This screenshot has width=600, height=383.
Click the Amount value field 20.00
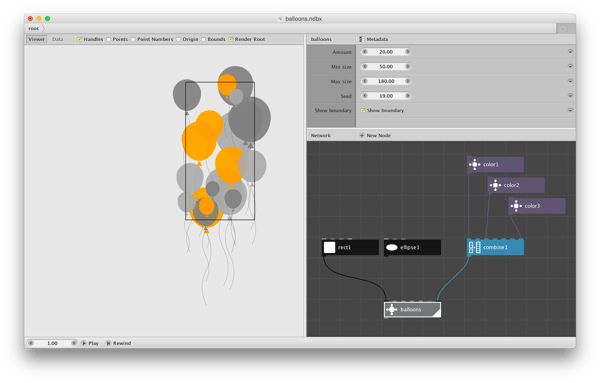pyautogui.click(x=386, y=52)
